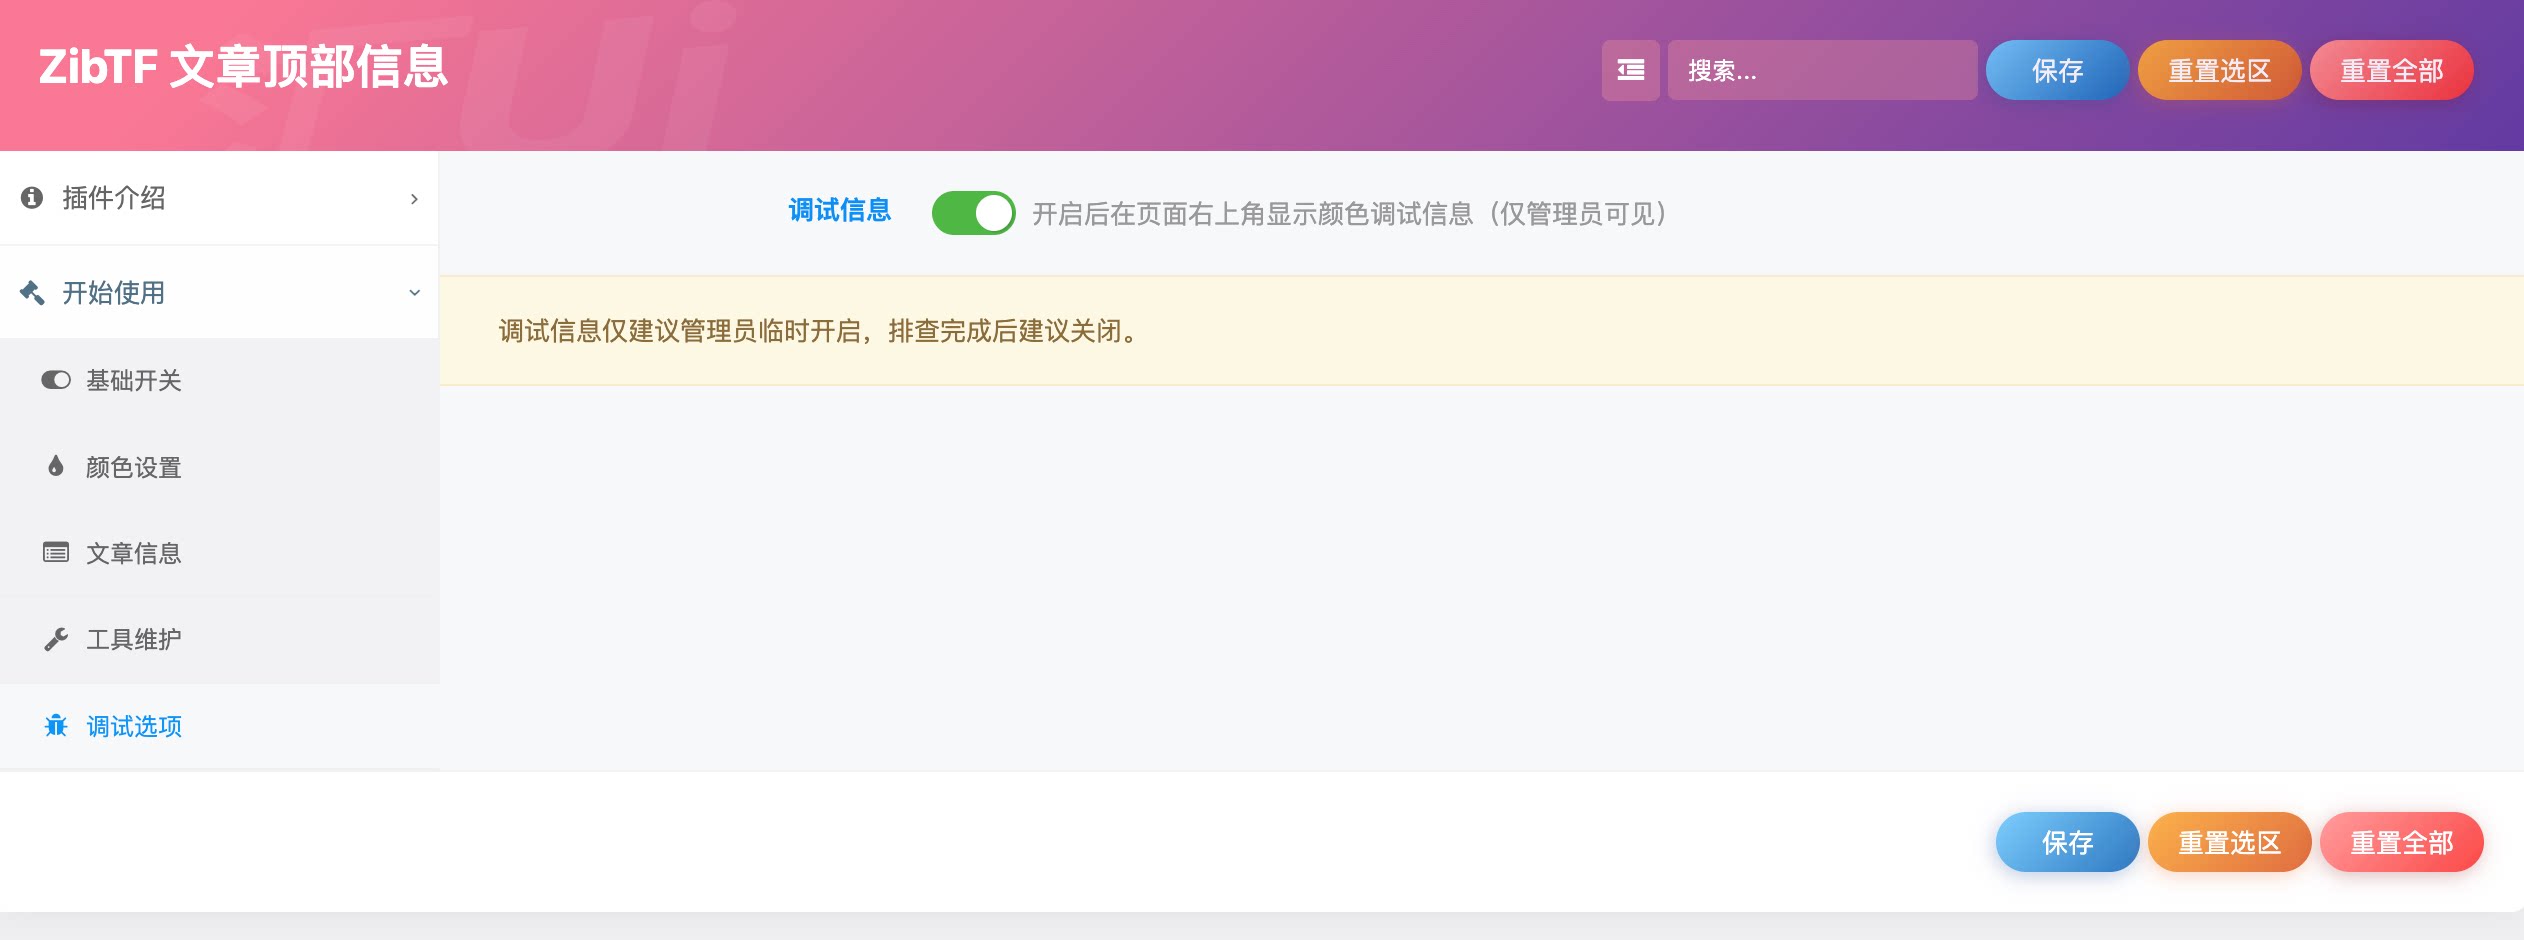This screenshot has width=2524, height=940.
Task: Open the 工具维护 panel
Action: click(132, 639)
